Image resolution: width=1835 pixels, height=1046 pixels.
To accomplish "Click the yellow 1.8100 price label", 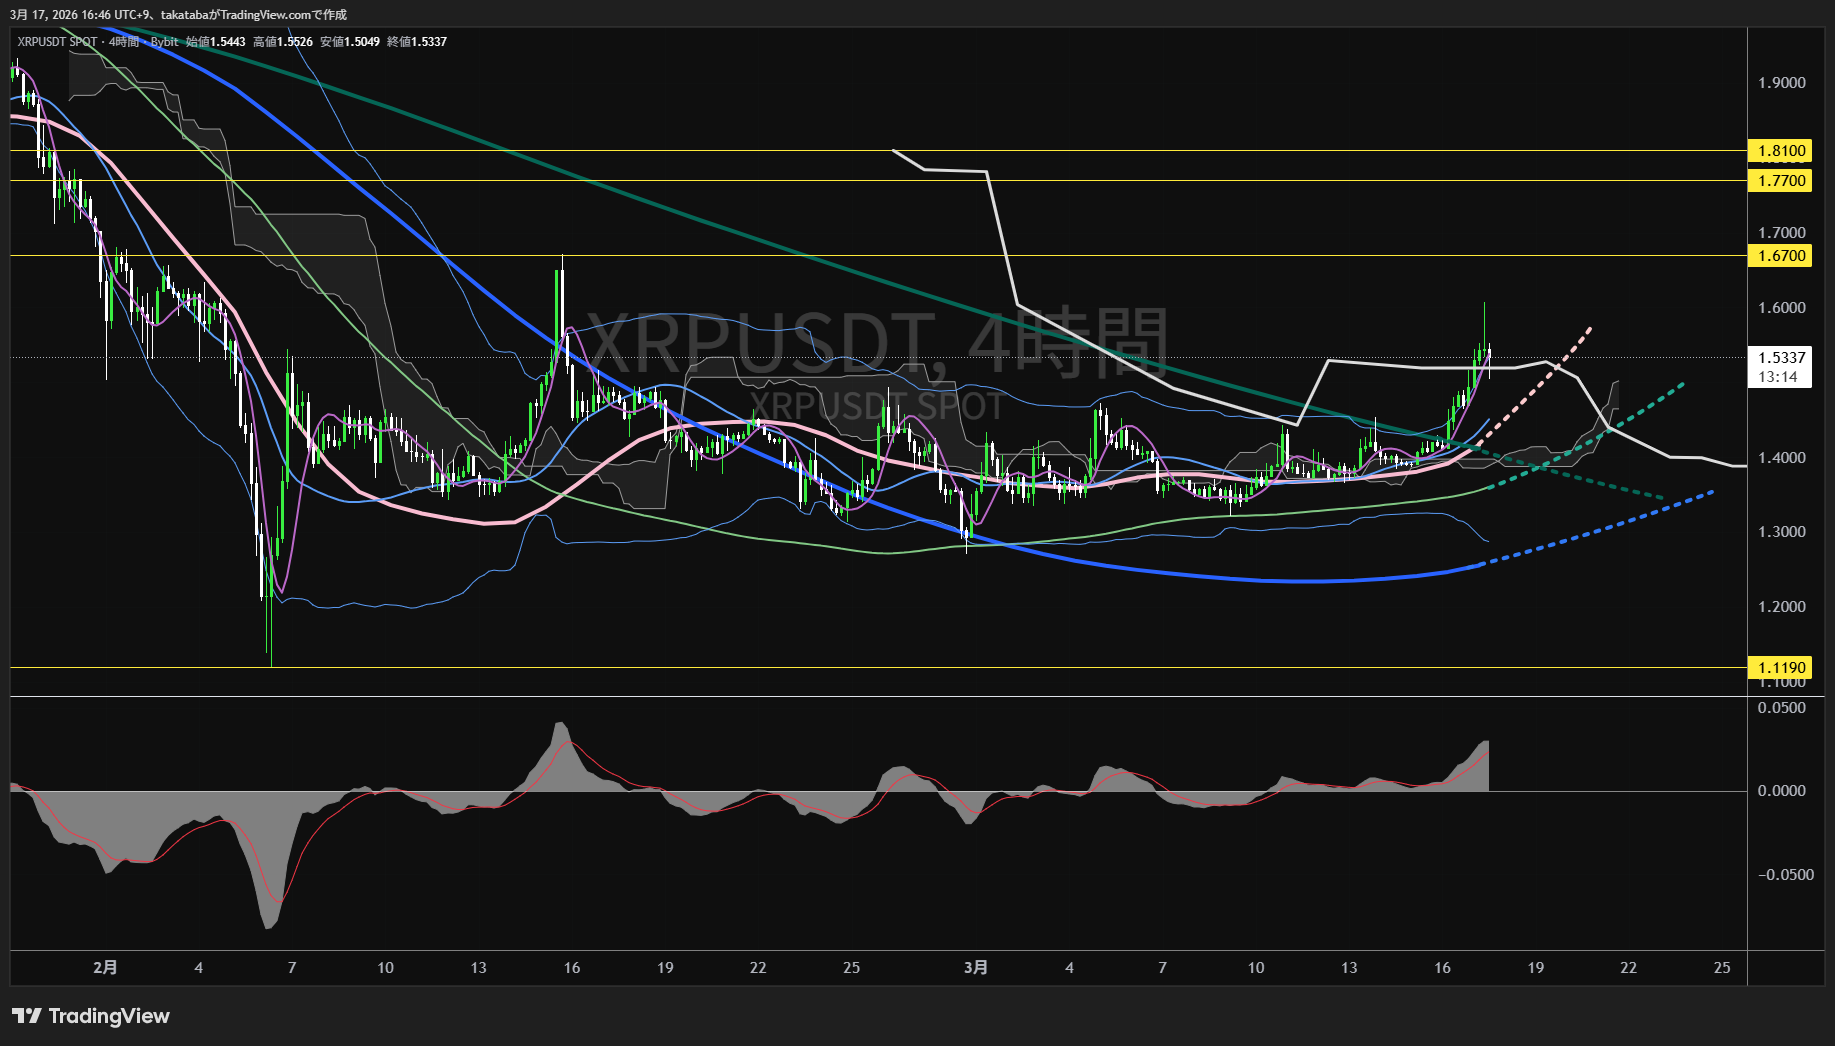I will tap(1781, 151).
